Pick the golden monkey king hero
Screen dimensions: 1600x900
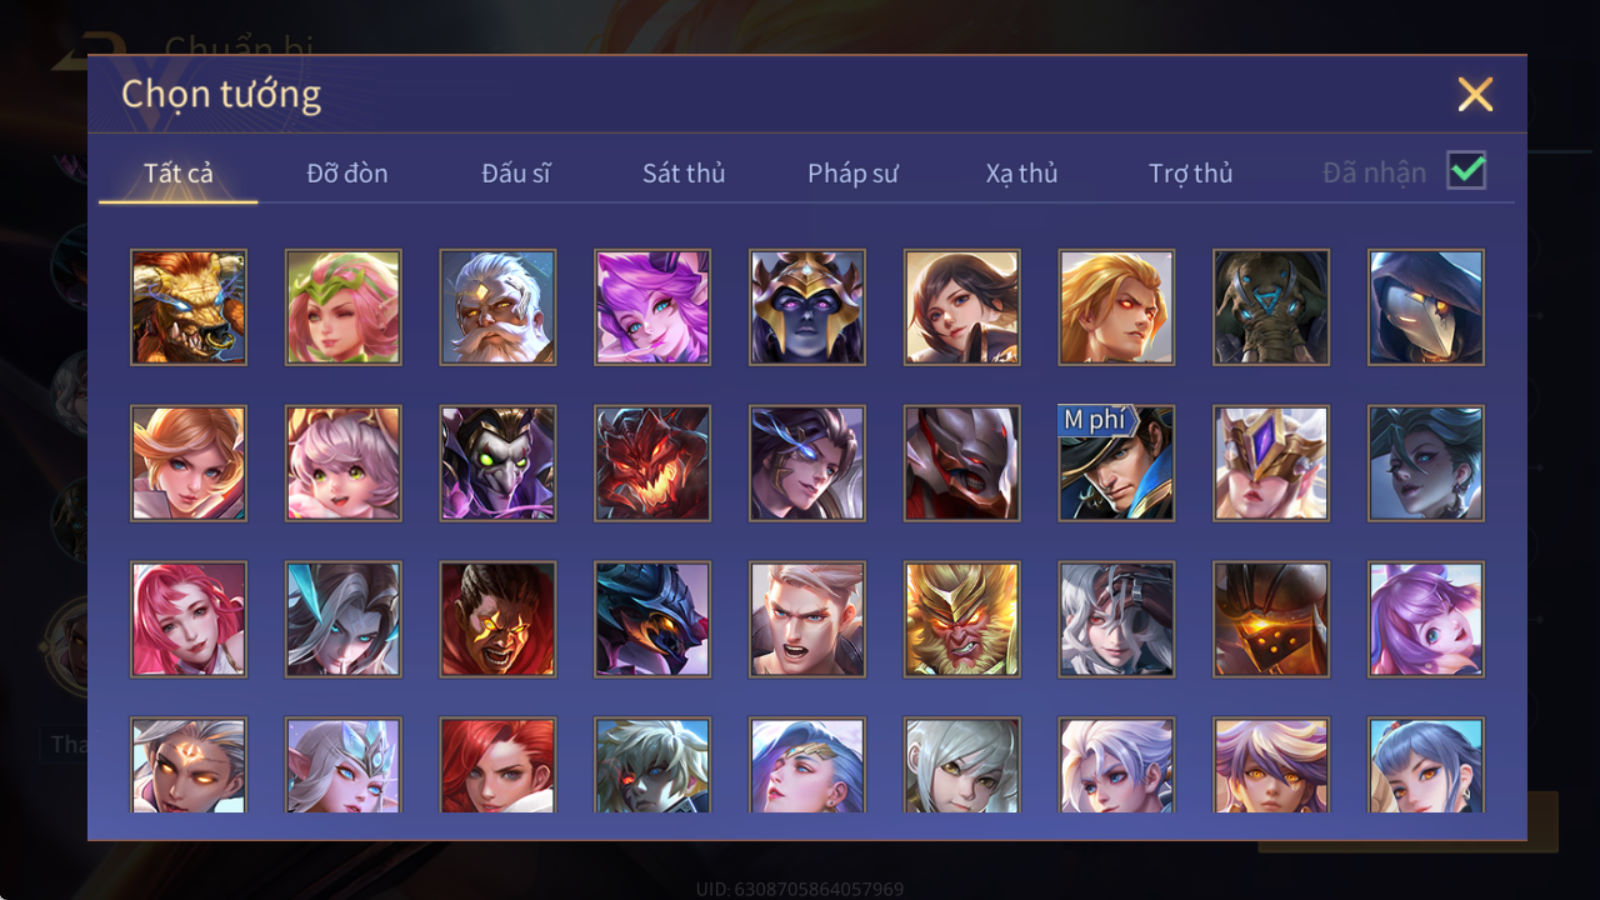(x=961, y=619)
